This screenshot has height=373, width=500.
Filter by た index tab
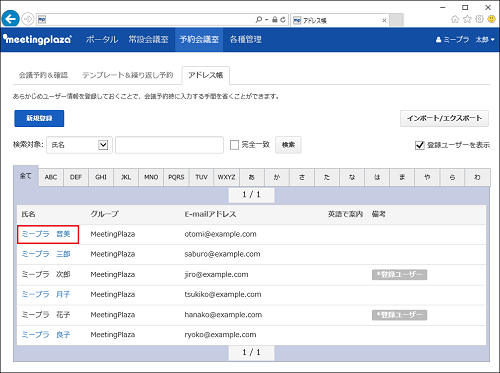pos(327,177)
